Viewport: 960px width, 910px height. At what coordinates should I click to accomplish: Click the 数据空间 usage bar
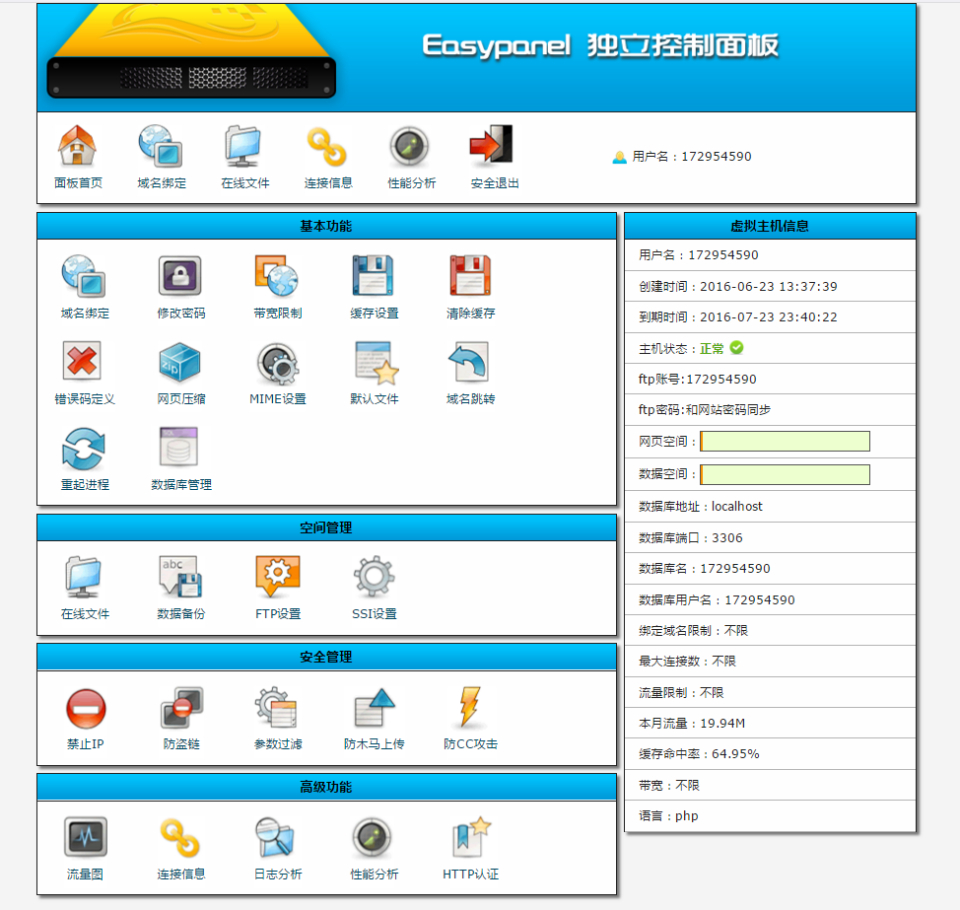[785, 475]
